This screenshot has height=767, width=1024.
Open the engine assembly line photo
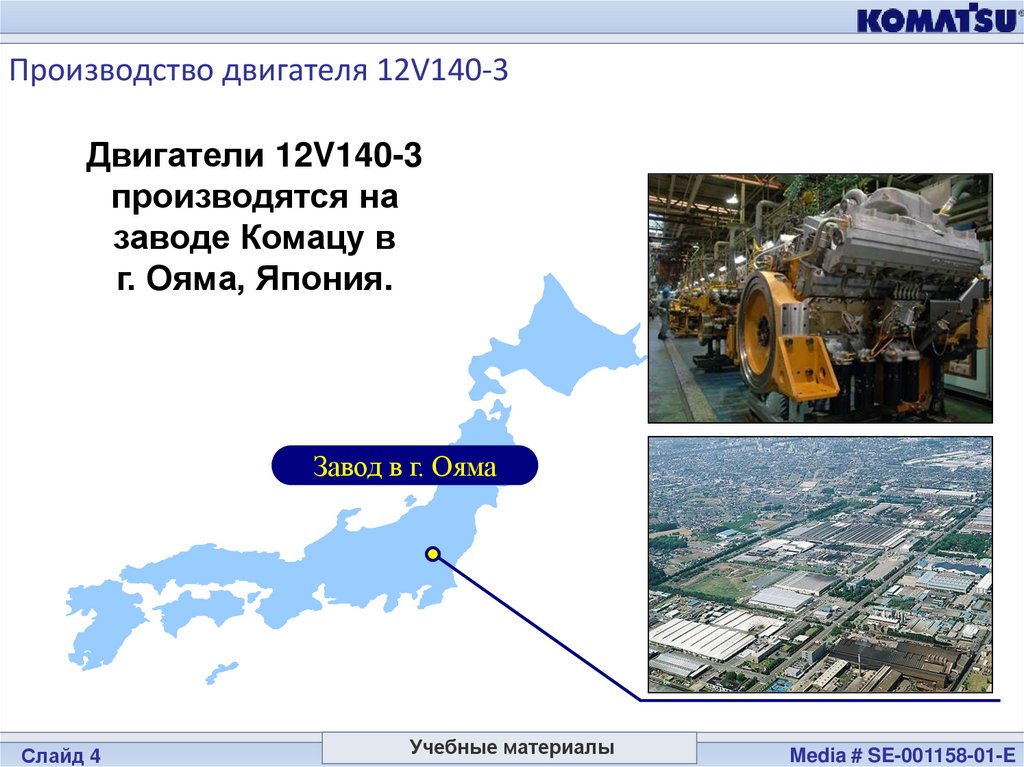pos(820,298)
